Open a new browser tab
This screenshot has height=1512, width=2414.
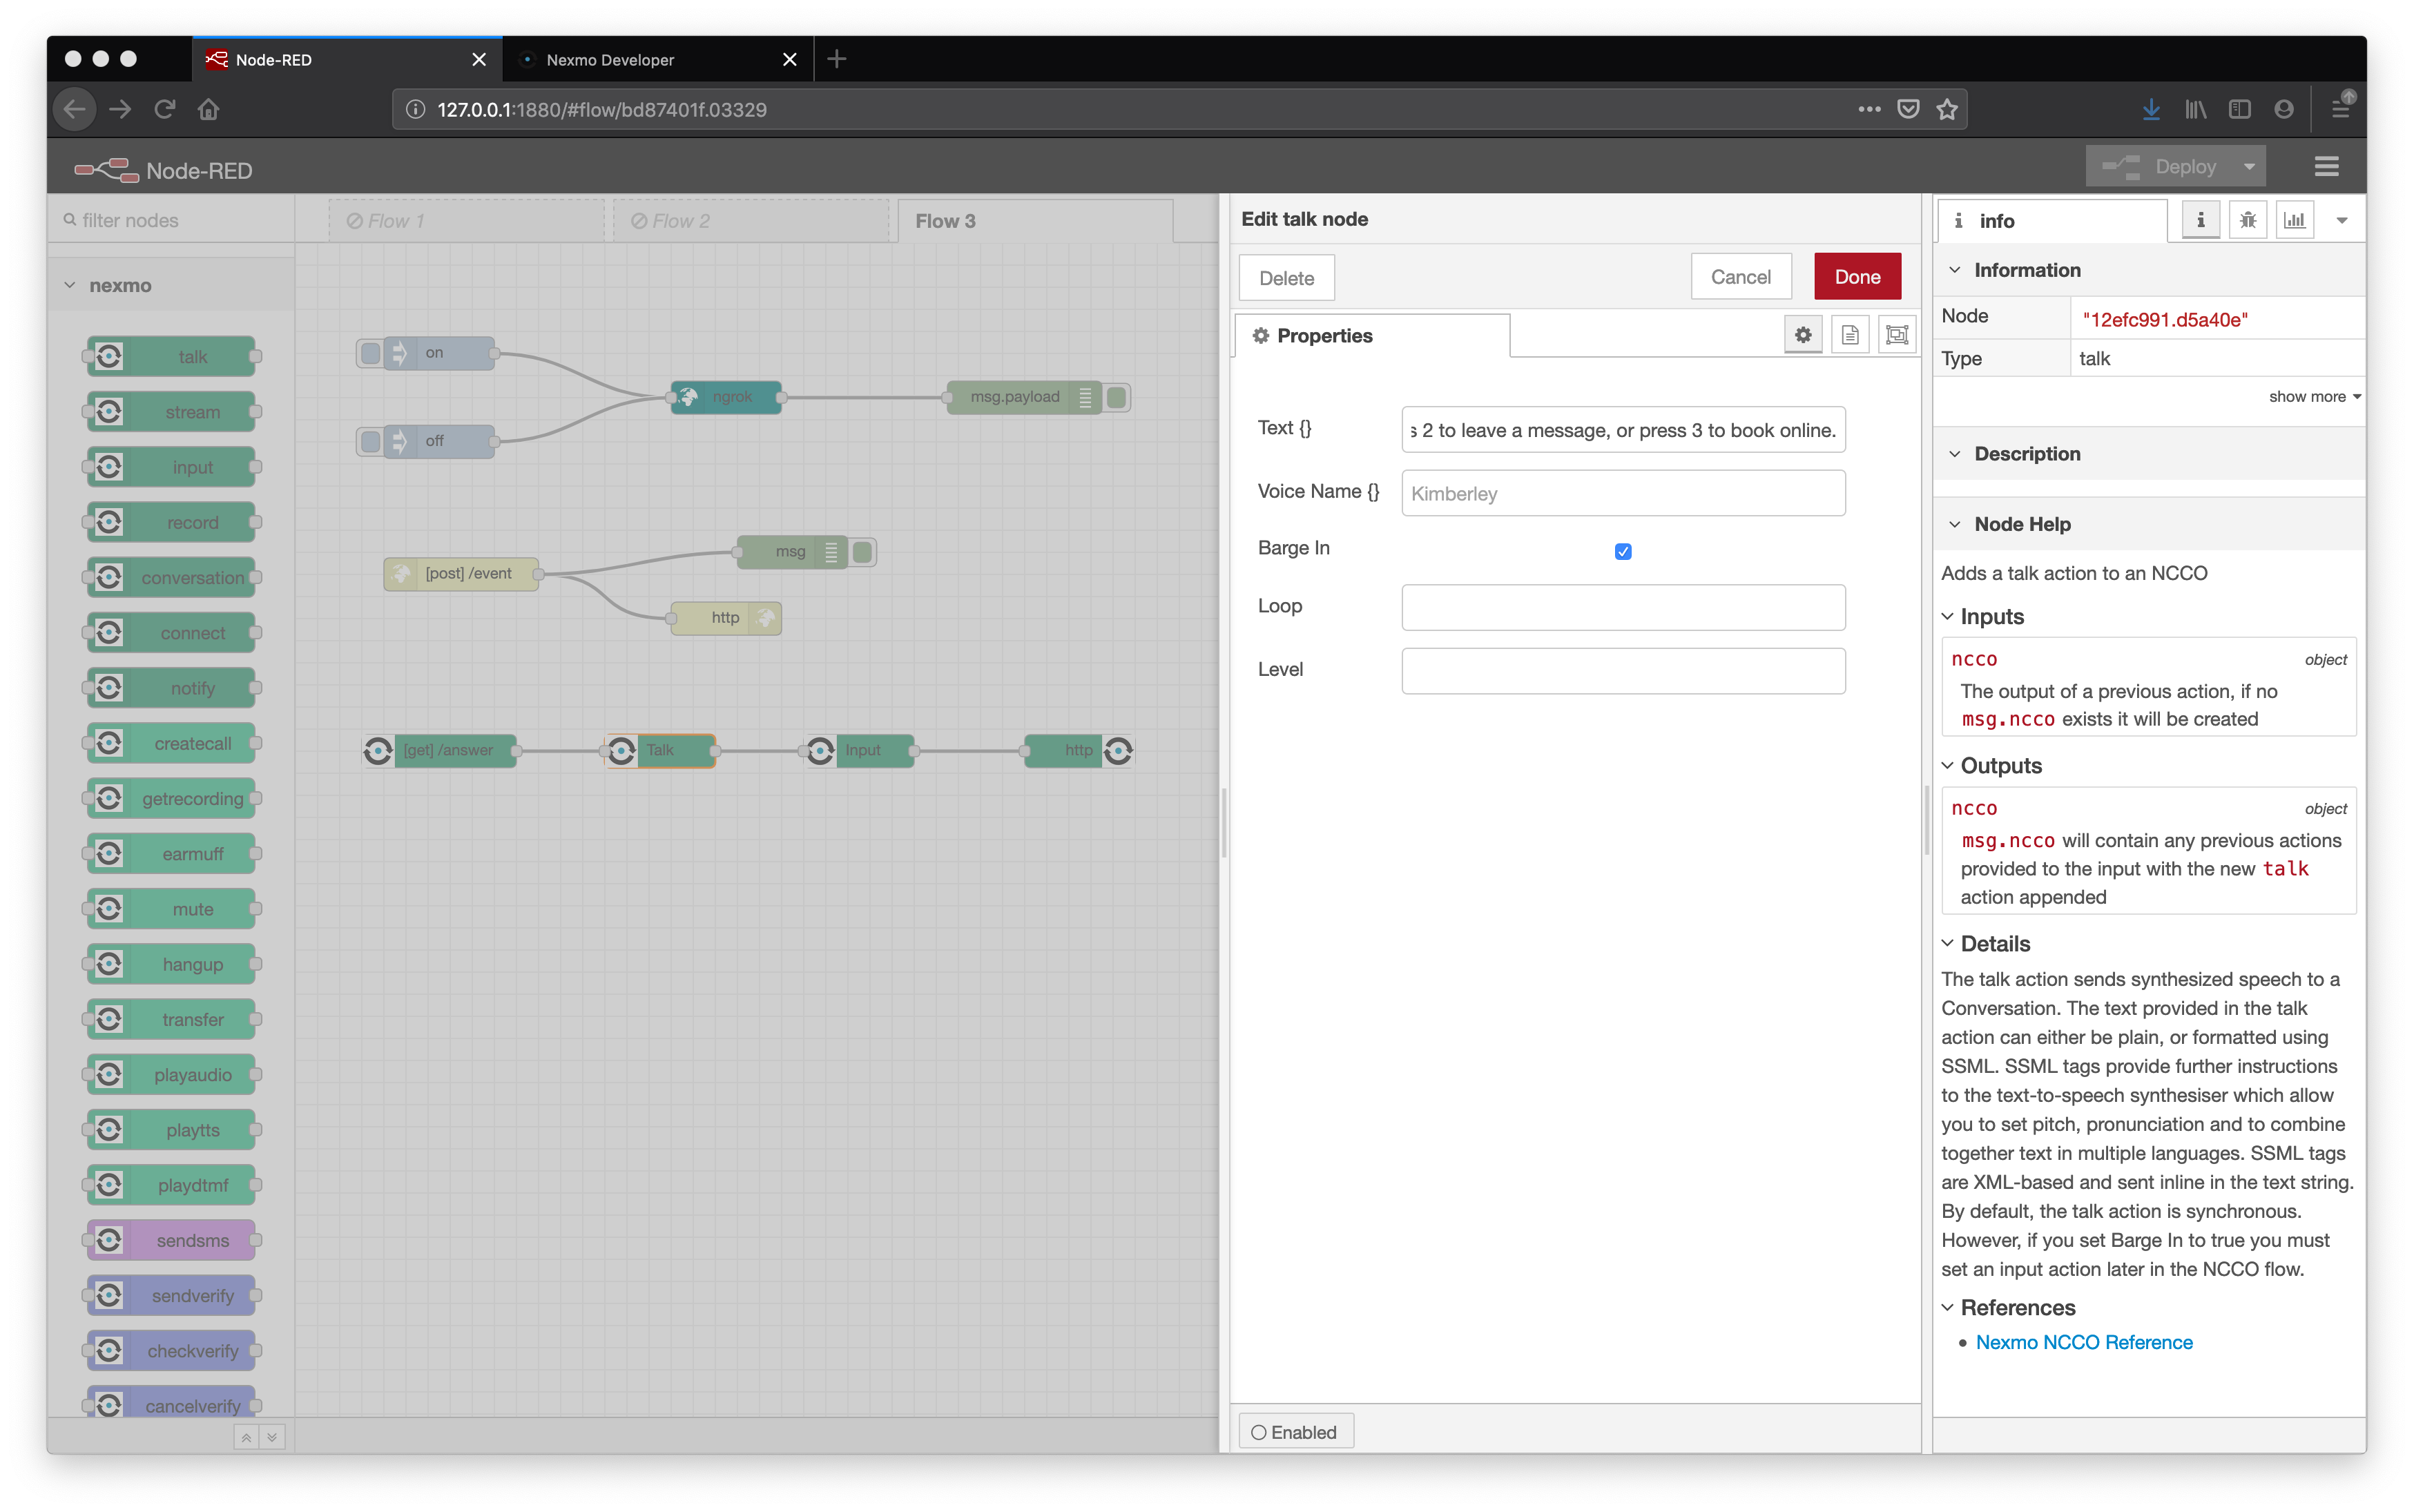coord(837,59)
